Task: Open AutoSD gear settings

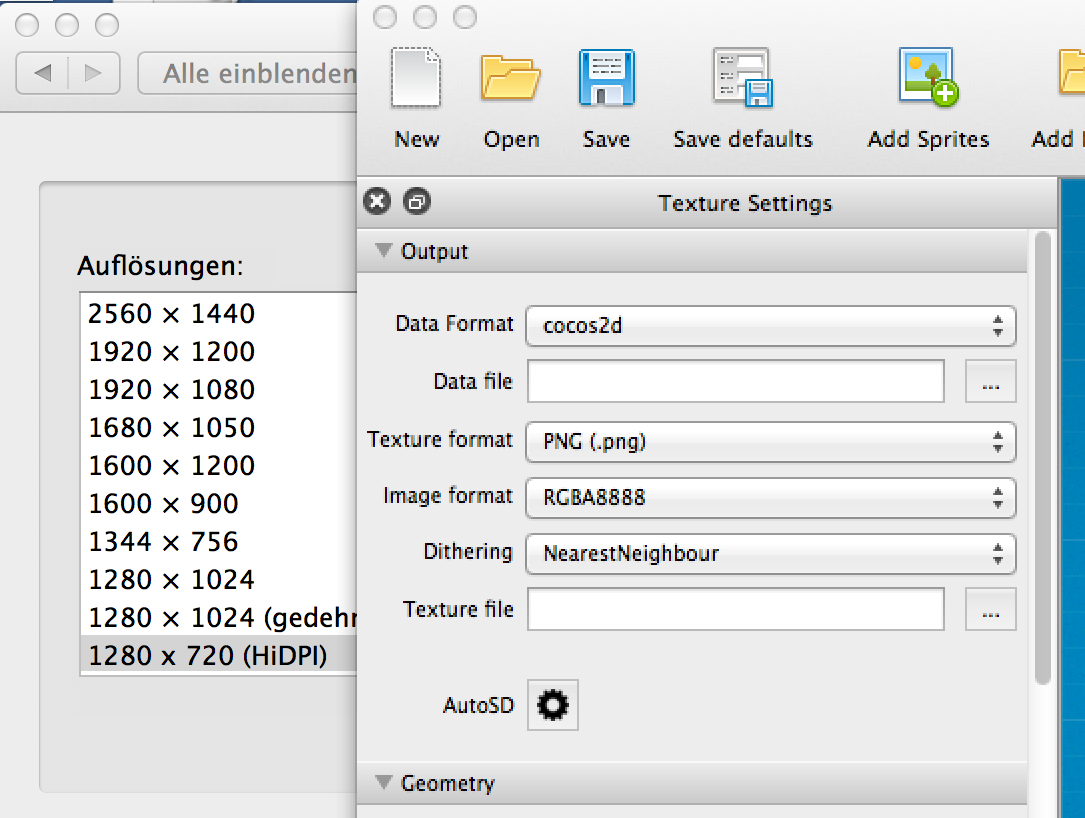Action: [x=552, y=706]
